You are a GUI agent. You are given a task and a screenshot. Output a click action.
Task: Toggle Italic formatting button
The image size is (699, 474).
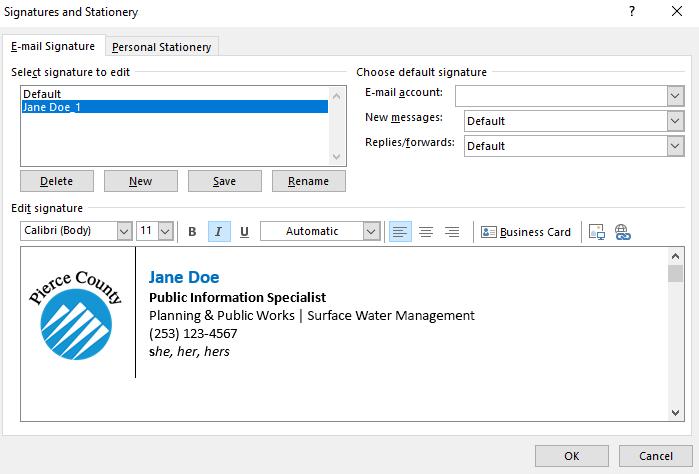click(218, 231)
